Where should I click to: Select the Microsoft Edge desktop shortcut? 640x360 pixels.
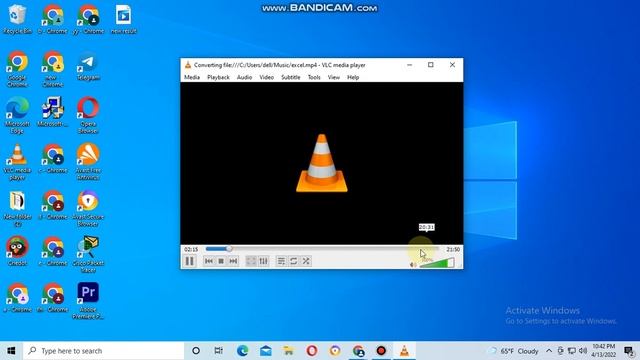pos(17,115)
